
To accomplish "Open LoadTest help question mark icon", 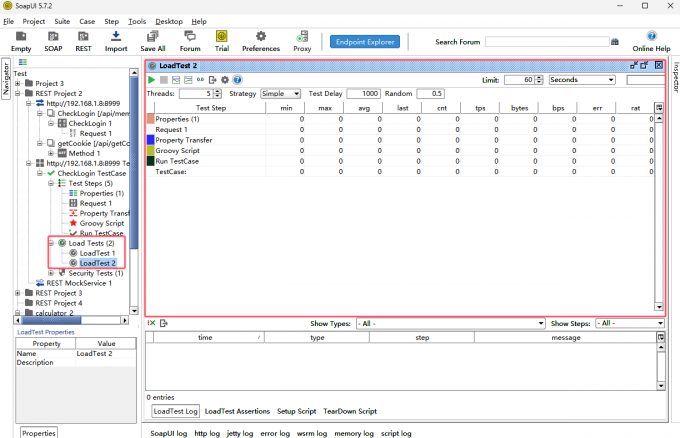I will pyautogui.click(x=237, y=80).
